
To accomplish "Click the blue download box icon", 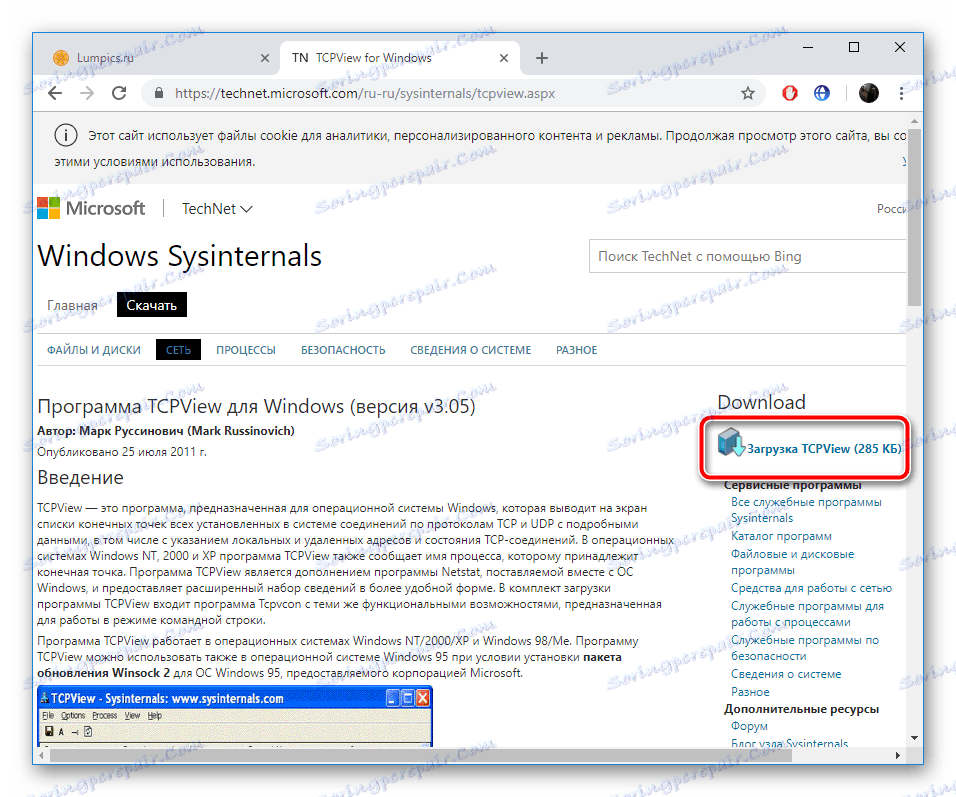I will click(x=729, y=443).
